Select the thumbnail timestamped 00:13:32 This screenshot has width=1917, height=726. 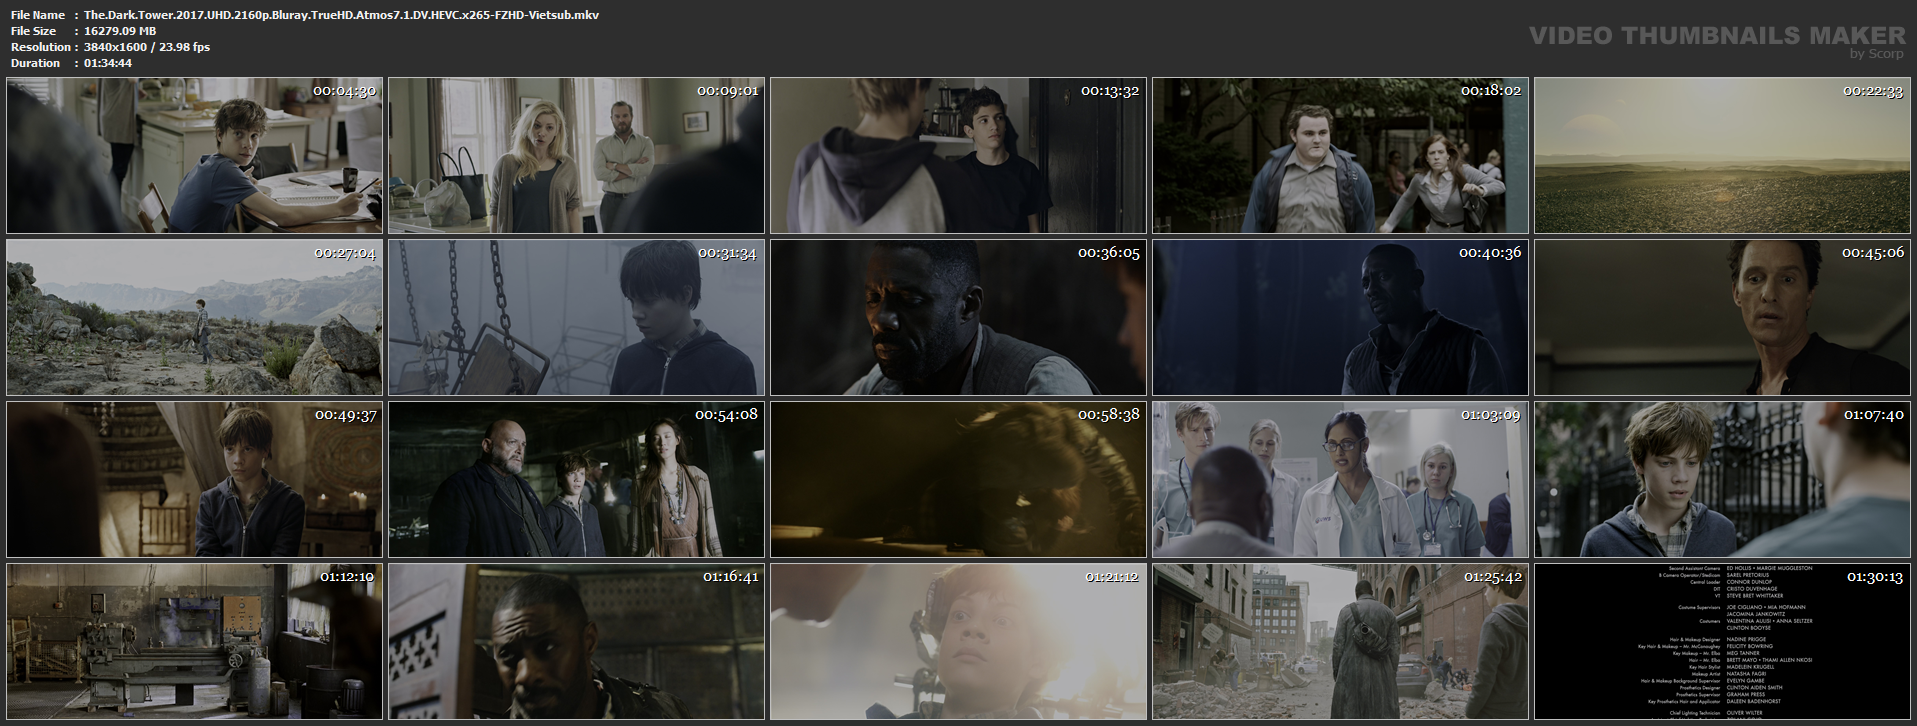coord(958,155)
